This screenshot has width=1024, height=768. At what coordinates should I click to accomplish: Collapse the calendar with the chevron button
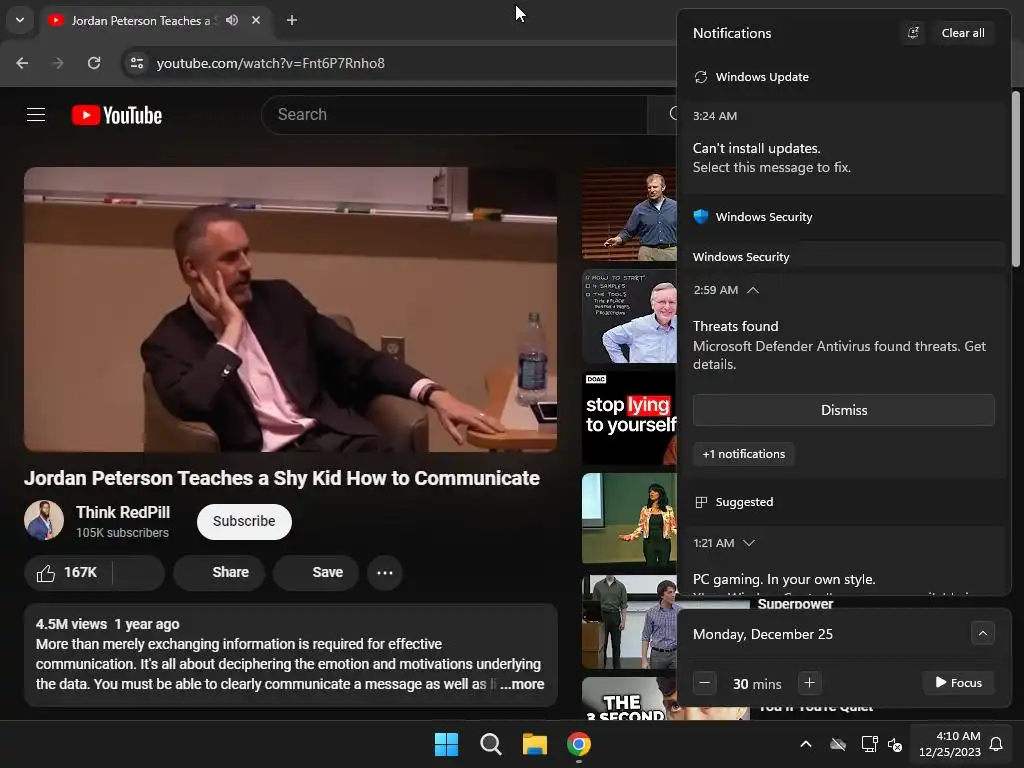coord(983,633)
